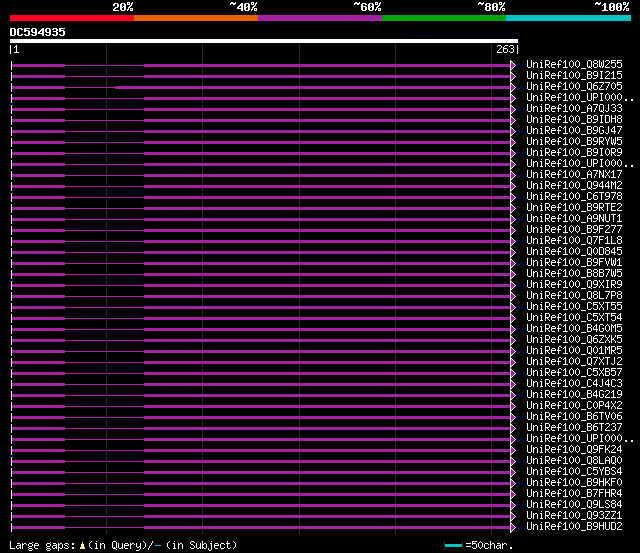Choose the UniRef100_B4G0M5 entry
Image resolution: width=640 pixels, height=553 pixels.
click(574, 329)
